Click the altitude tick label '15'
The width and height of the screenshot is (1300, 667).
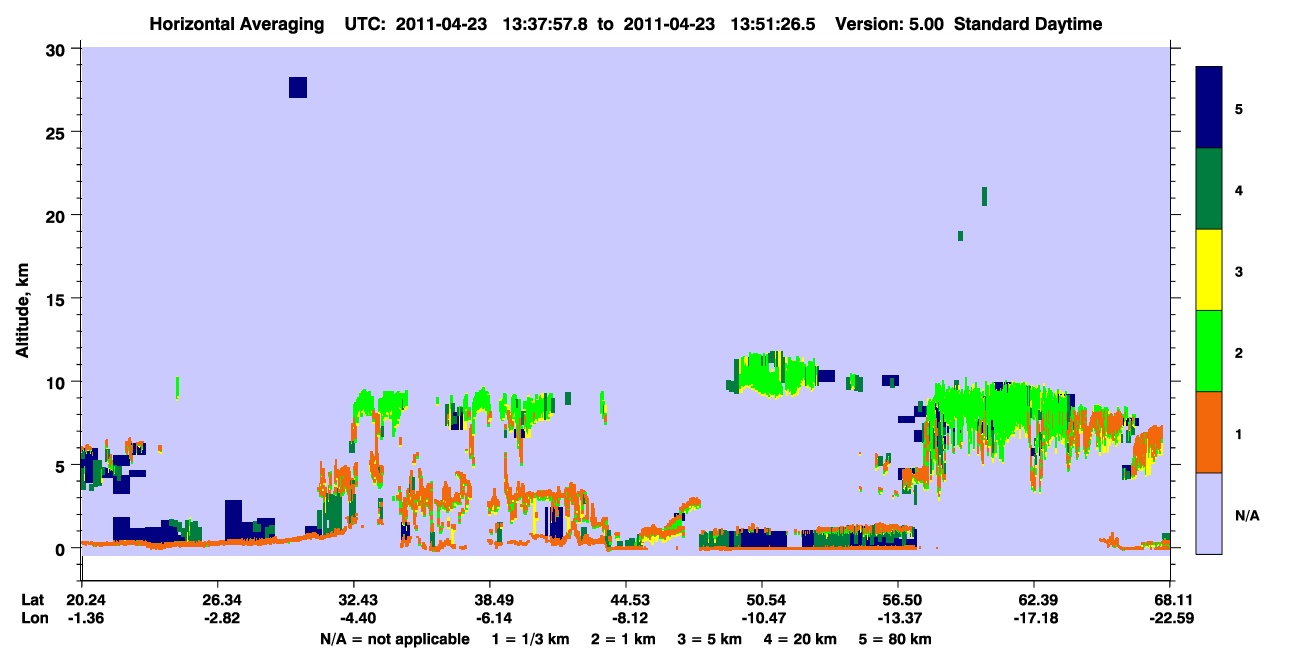[x=58, y=299]
